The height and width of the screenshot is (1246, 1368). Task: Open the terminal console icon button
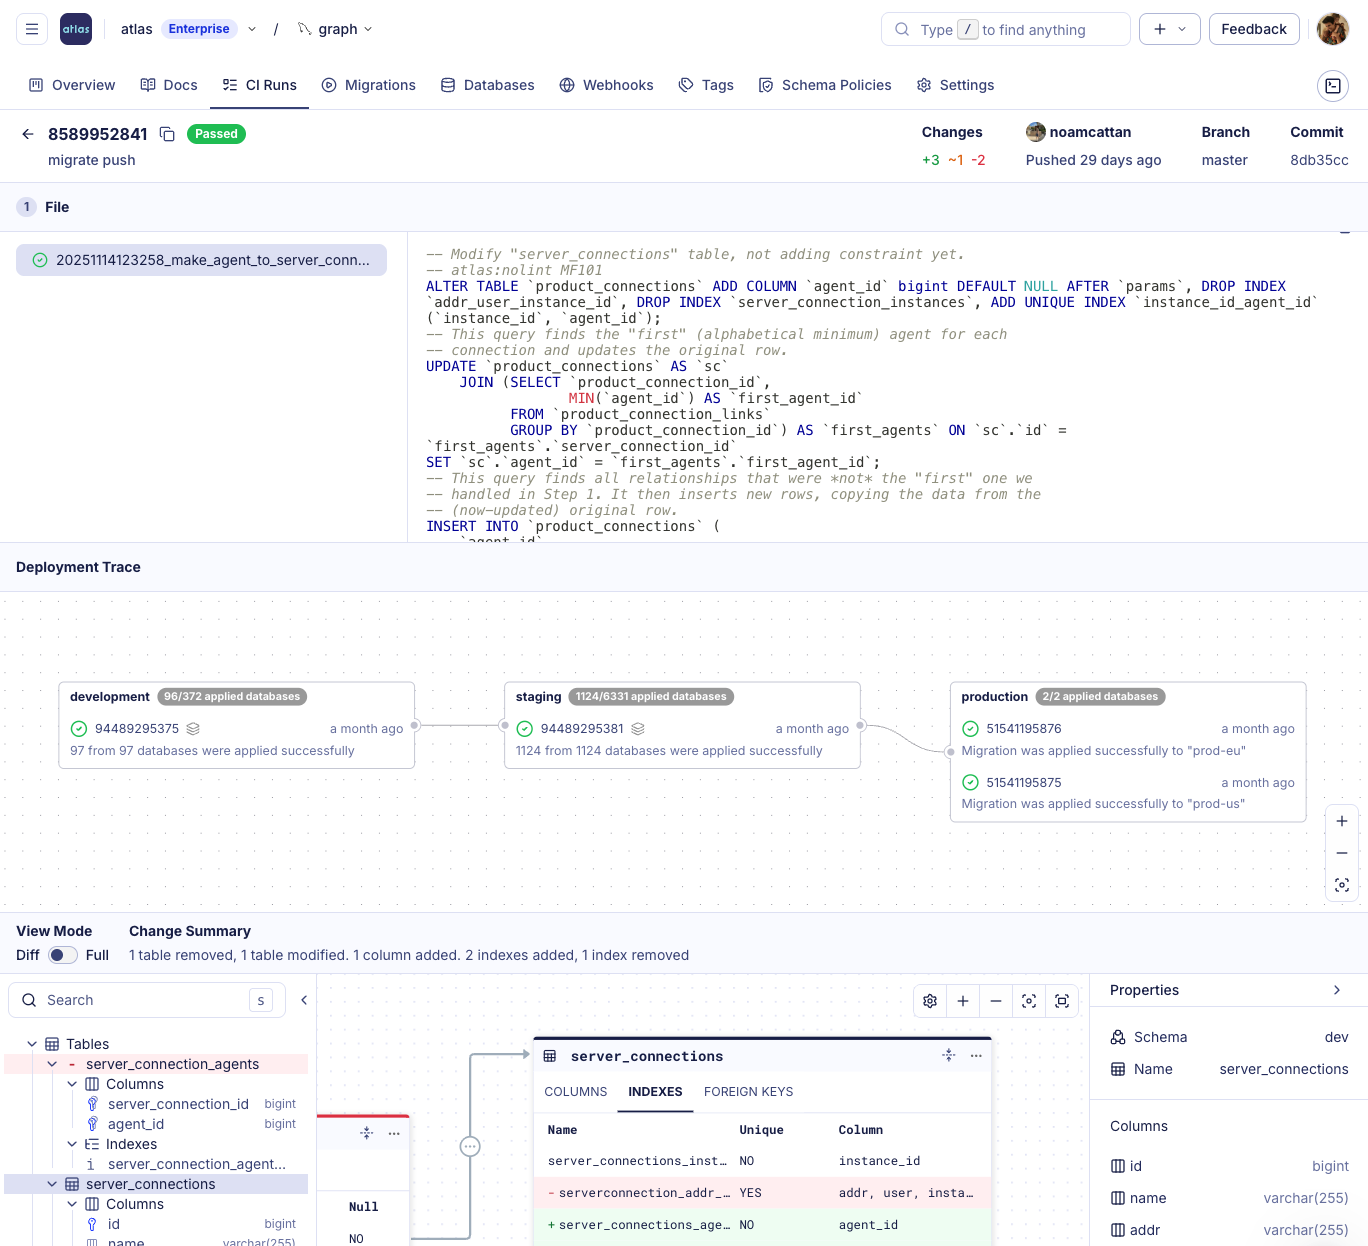point(1332,86)
